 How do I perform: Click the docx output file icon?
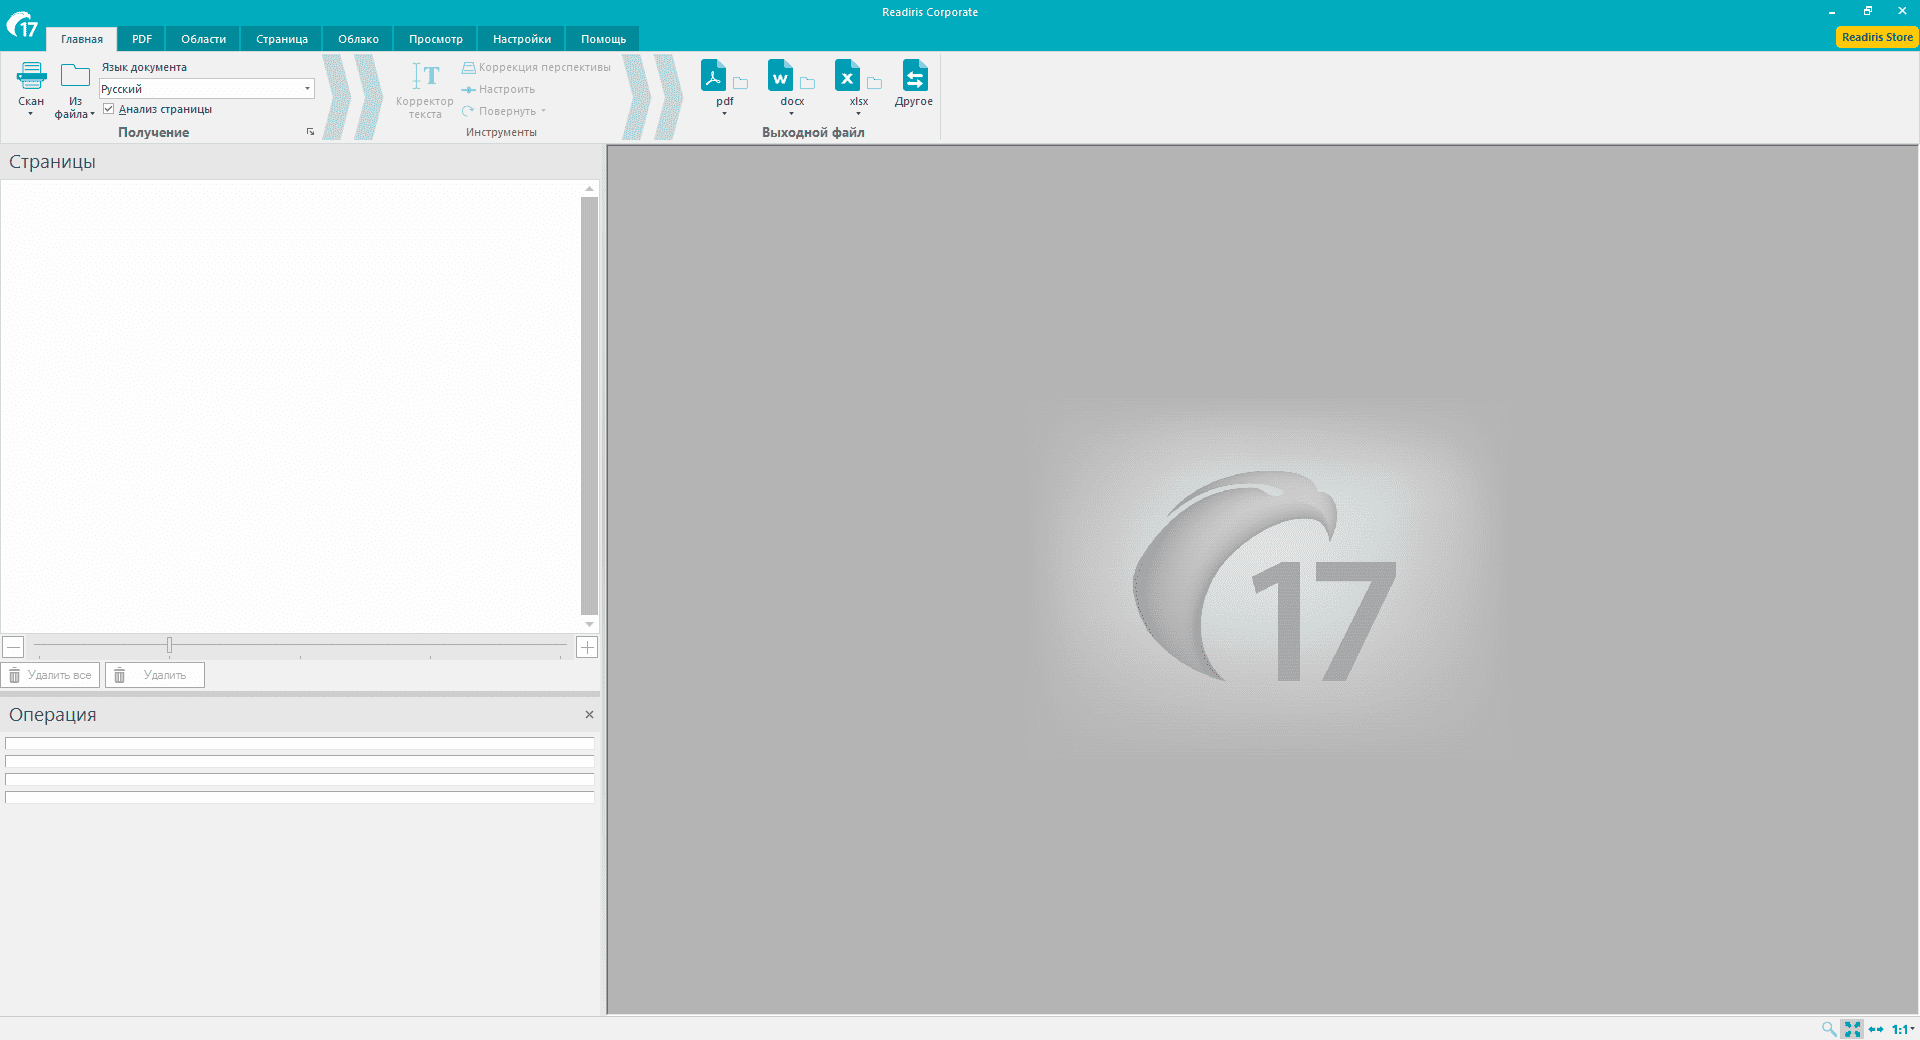click(780, 76)
